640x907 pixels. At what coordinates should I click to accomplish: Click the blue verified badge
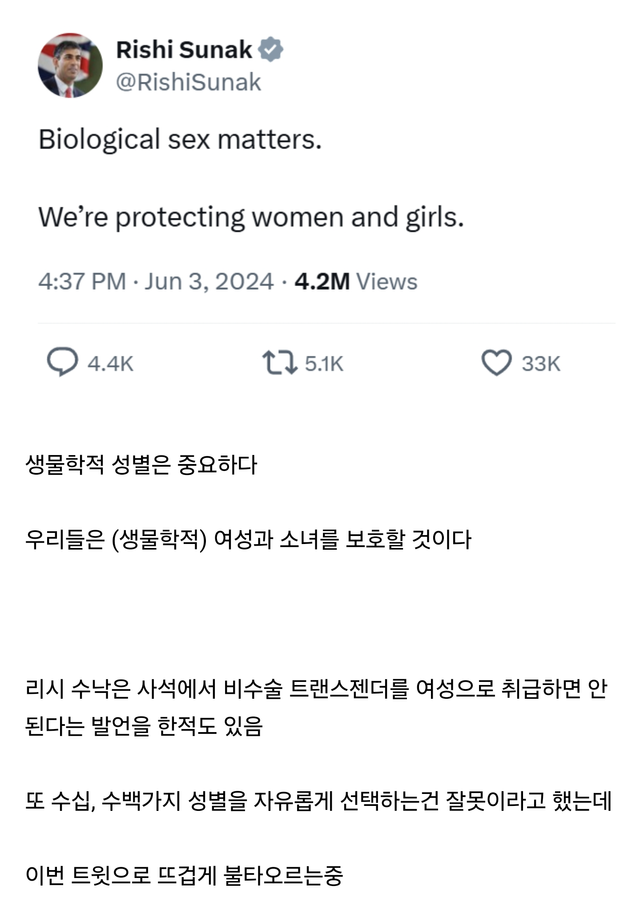click(271, 49)
